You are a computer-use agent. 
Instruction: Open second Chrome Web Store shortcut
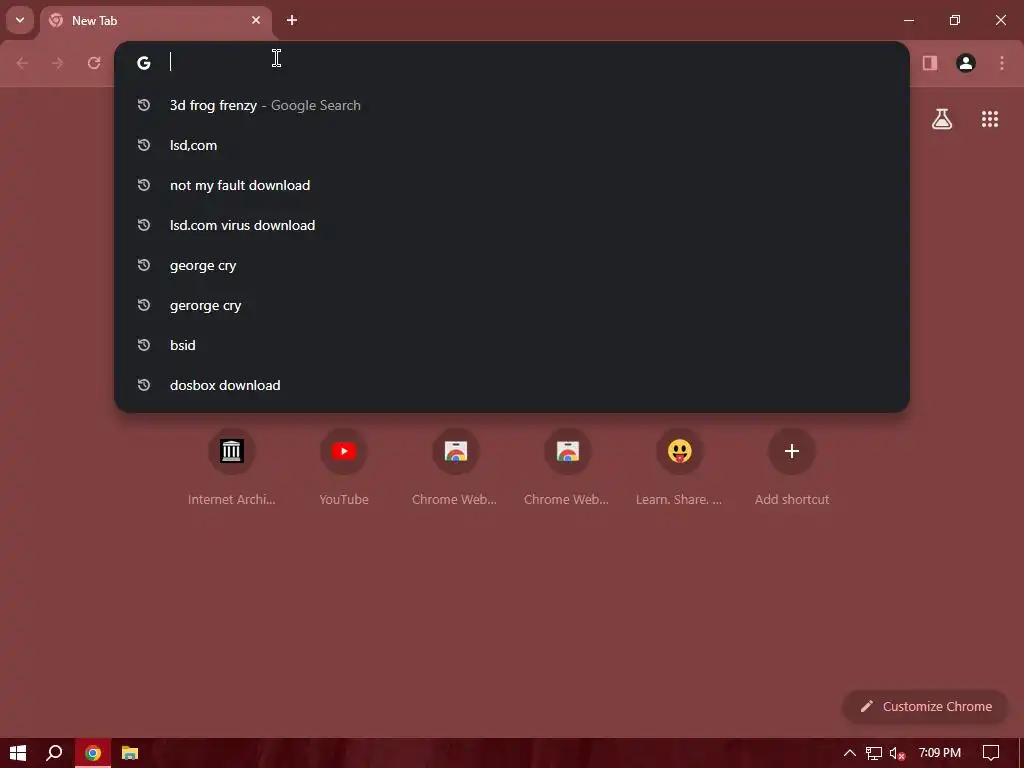568,467
